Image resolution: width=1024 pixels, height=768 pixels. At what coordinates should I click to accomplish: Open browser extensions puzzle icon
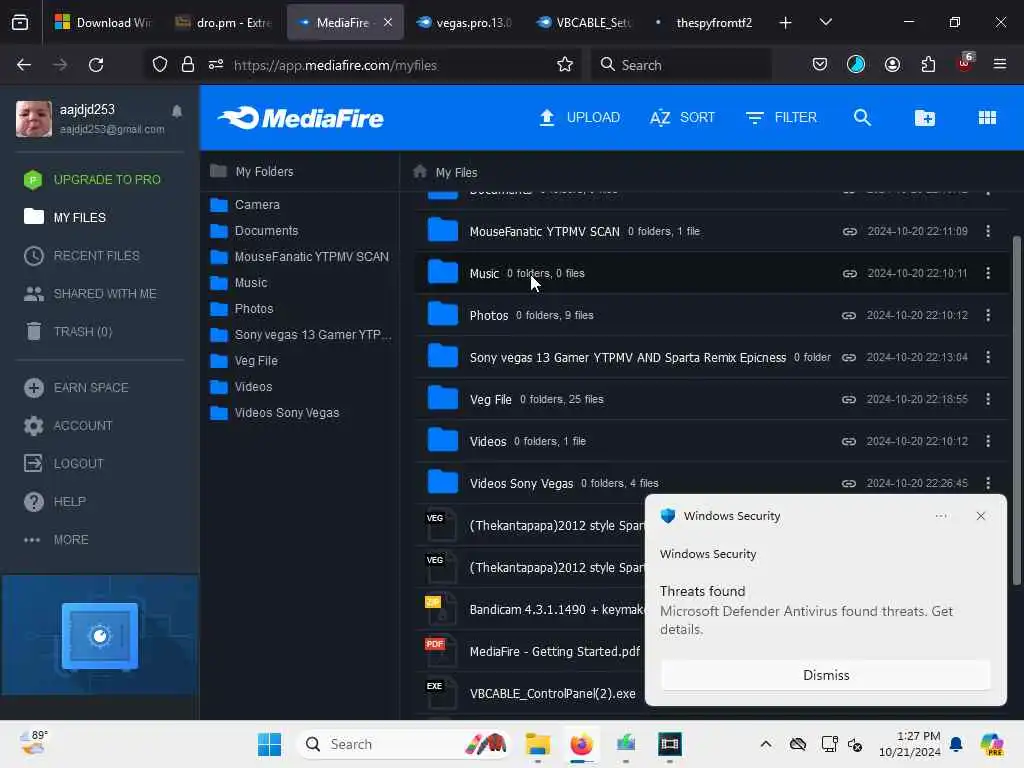pyautogui.click(x=928, y=65)
